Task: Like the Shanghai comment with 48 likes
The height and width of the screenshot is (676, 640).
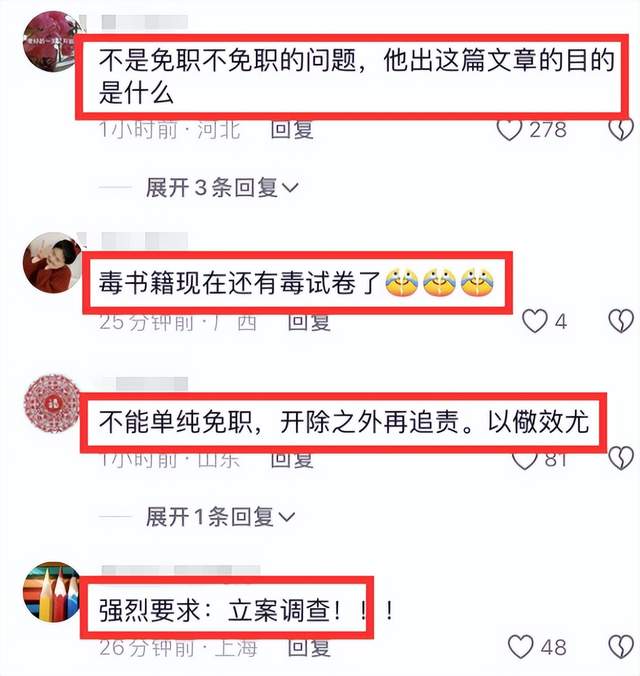Action: click(521, 647)
